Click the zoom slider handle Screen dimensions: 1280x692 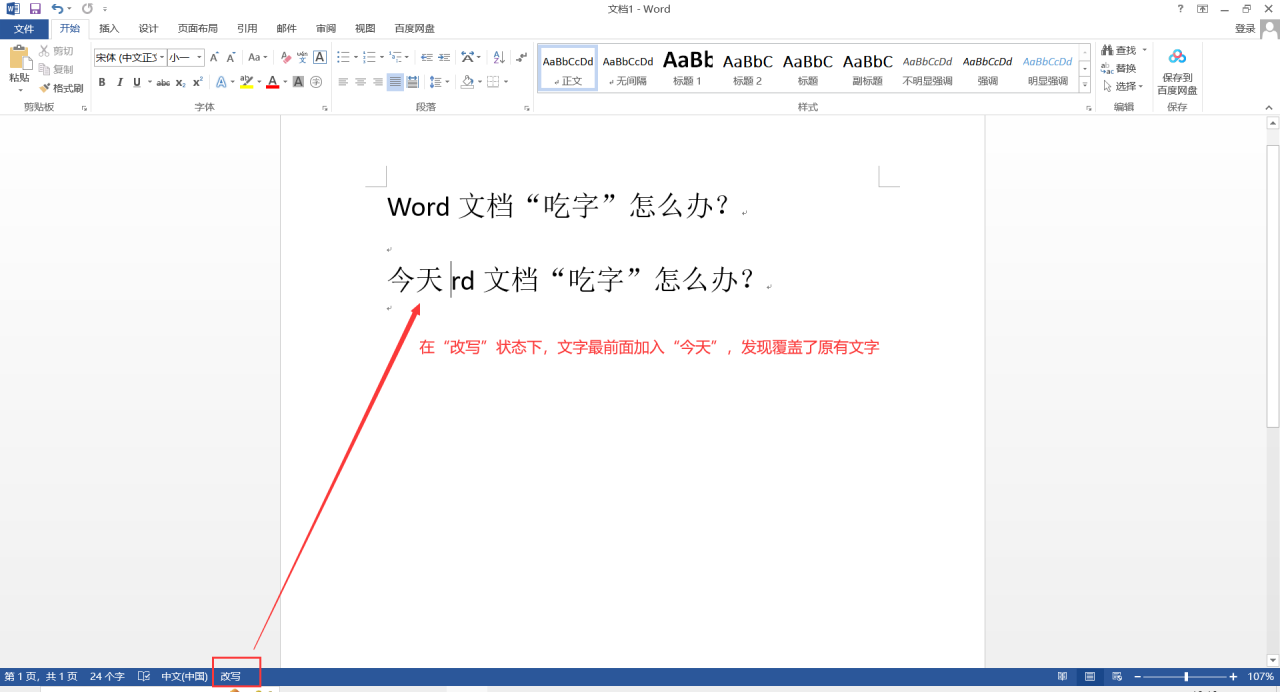click(x=1186, y=677)
